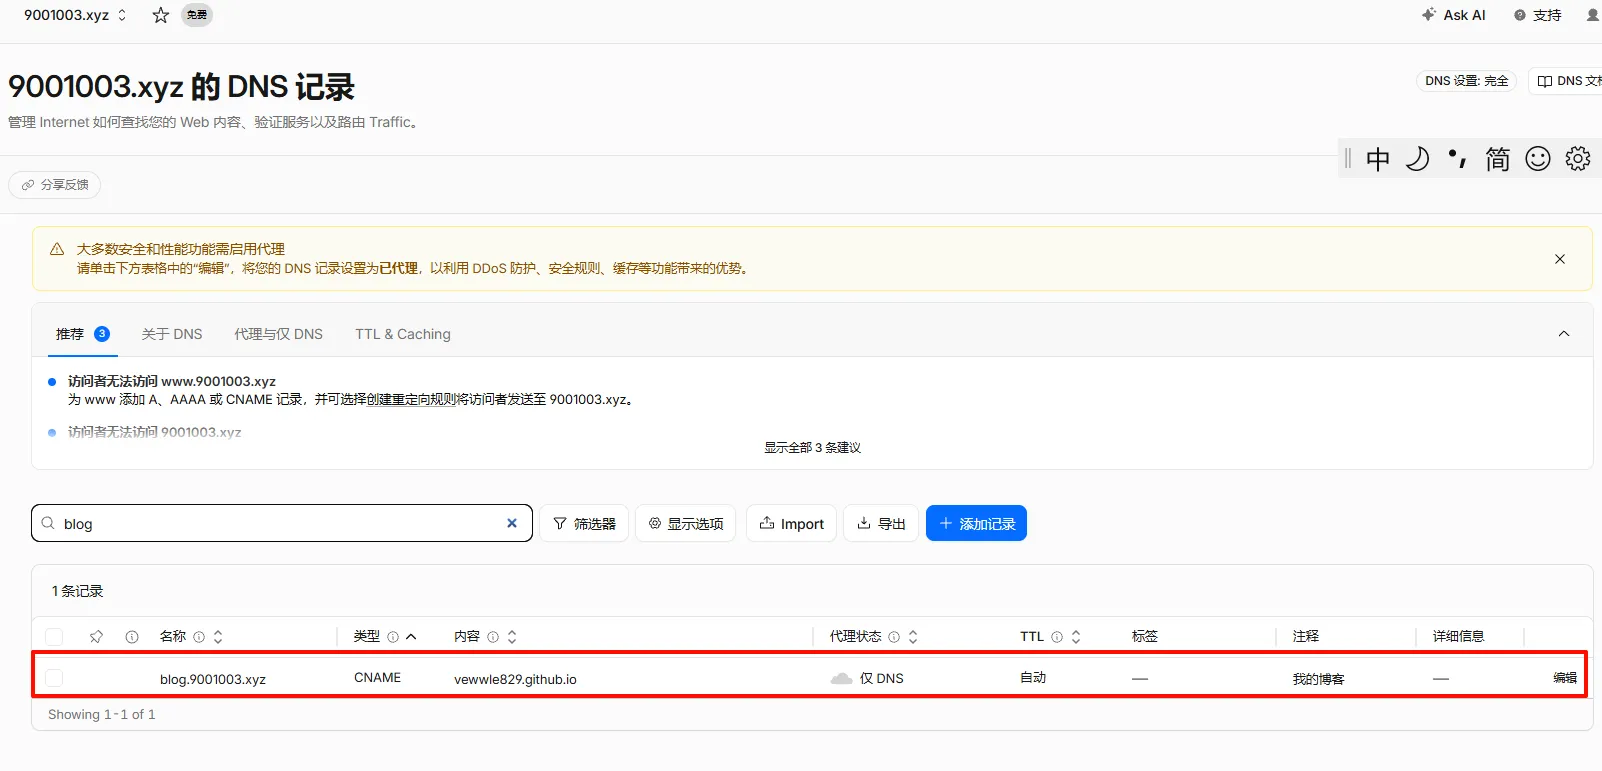Open the TTL & Caching tab
This screenshot has width=1602, height=771.
(x=403, y=334)
